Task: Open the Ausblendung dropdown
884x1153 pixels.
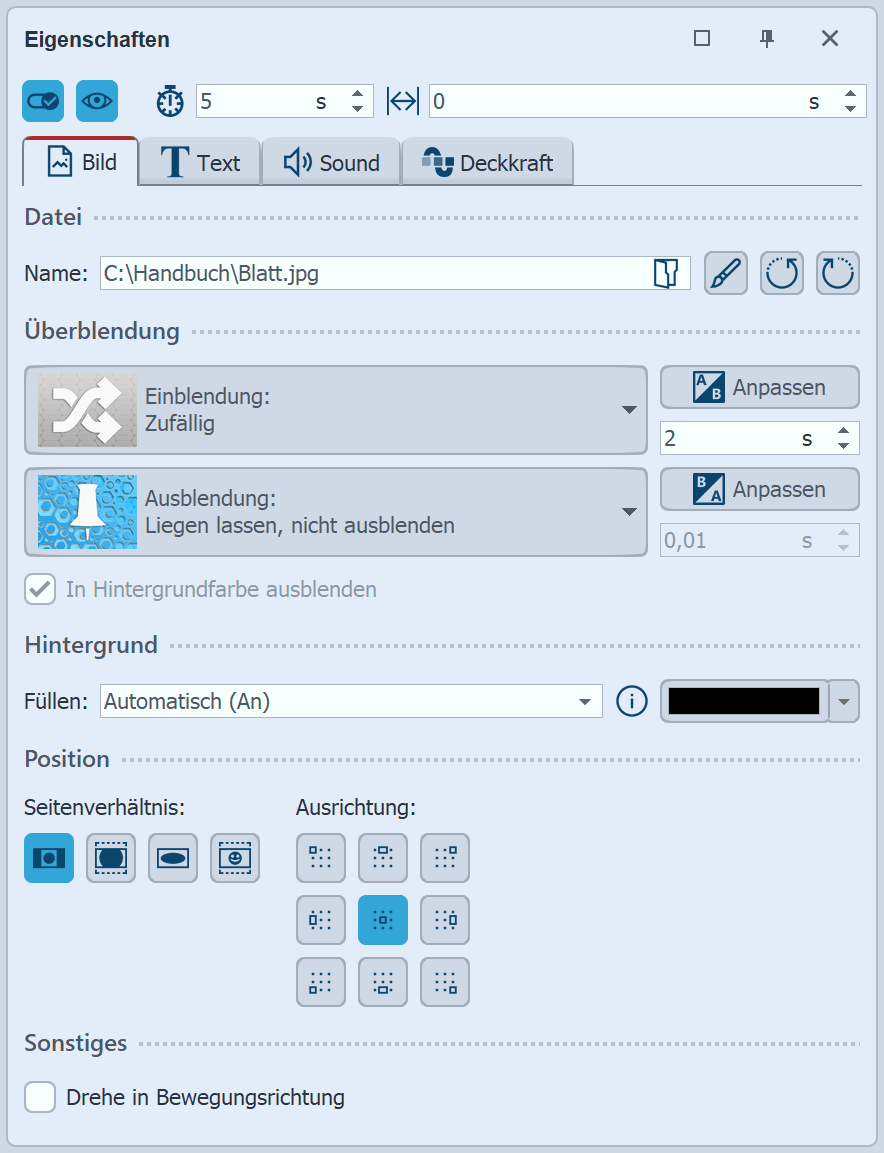Action: [628, 512]
